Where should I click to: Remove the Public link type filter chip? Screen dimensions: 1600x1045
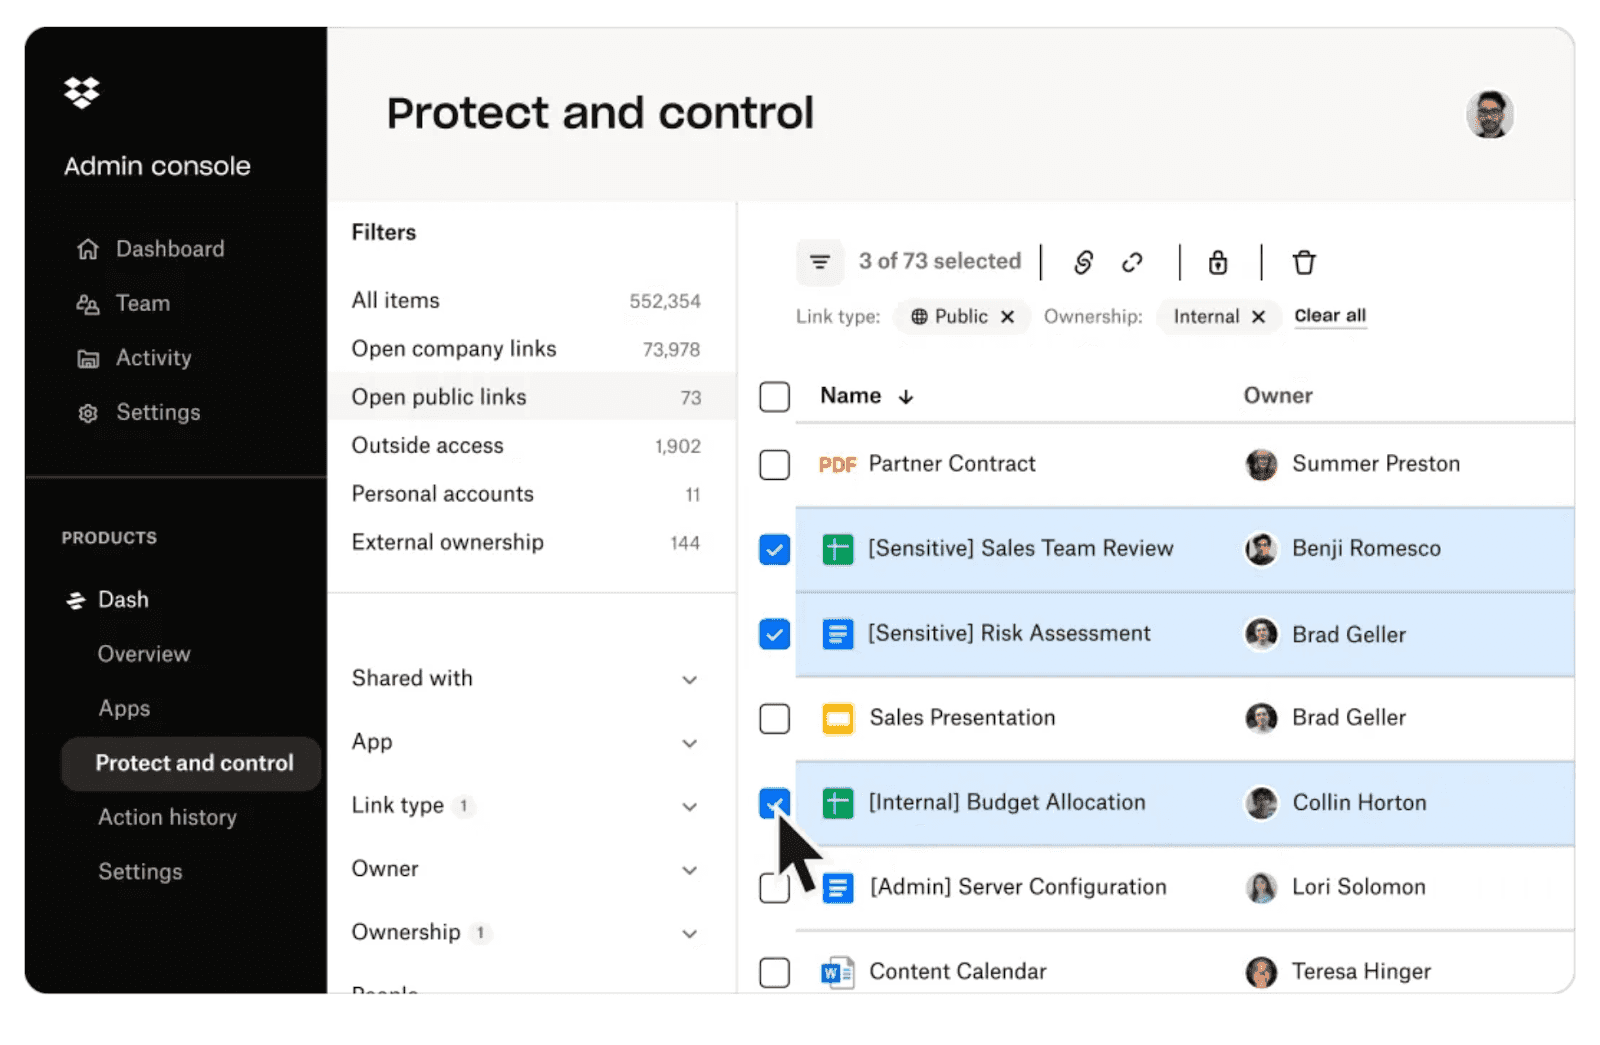click(1006, 316)
